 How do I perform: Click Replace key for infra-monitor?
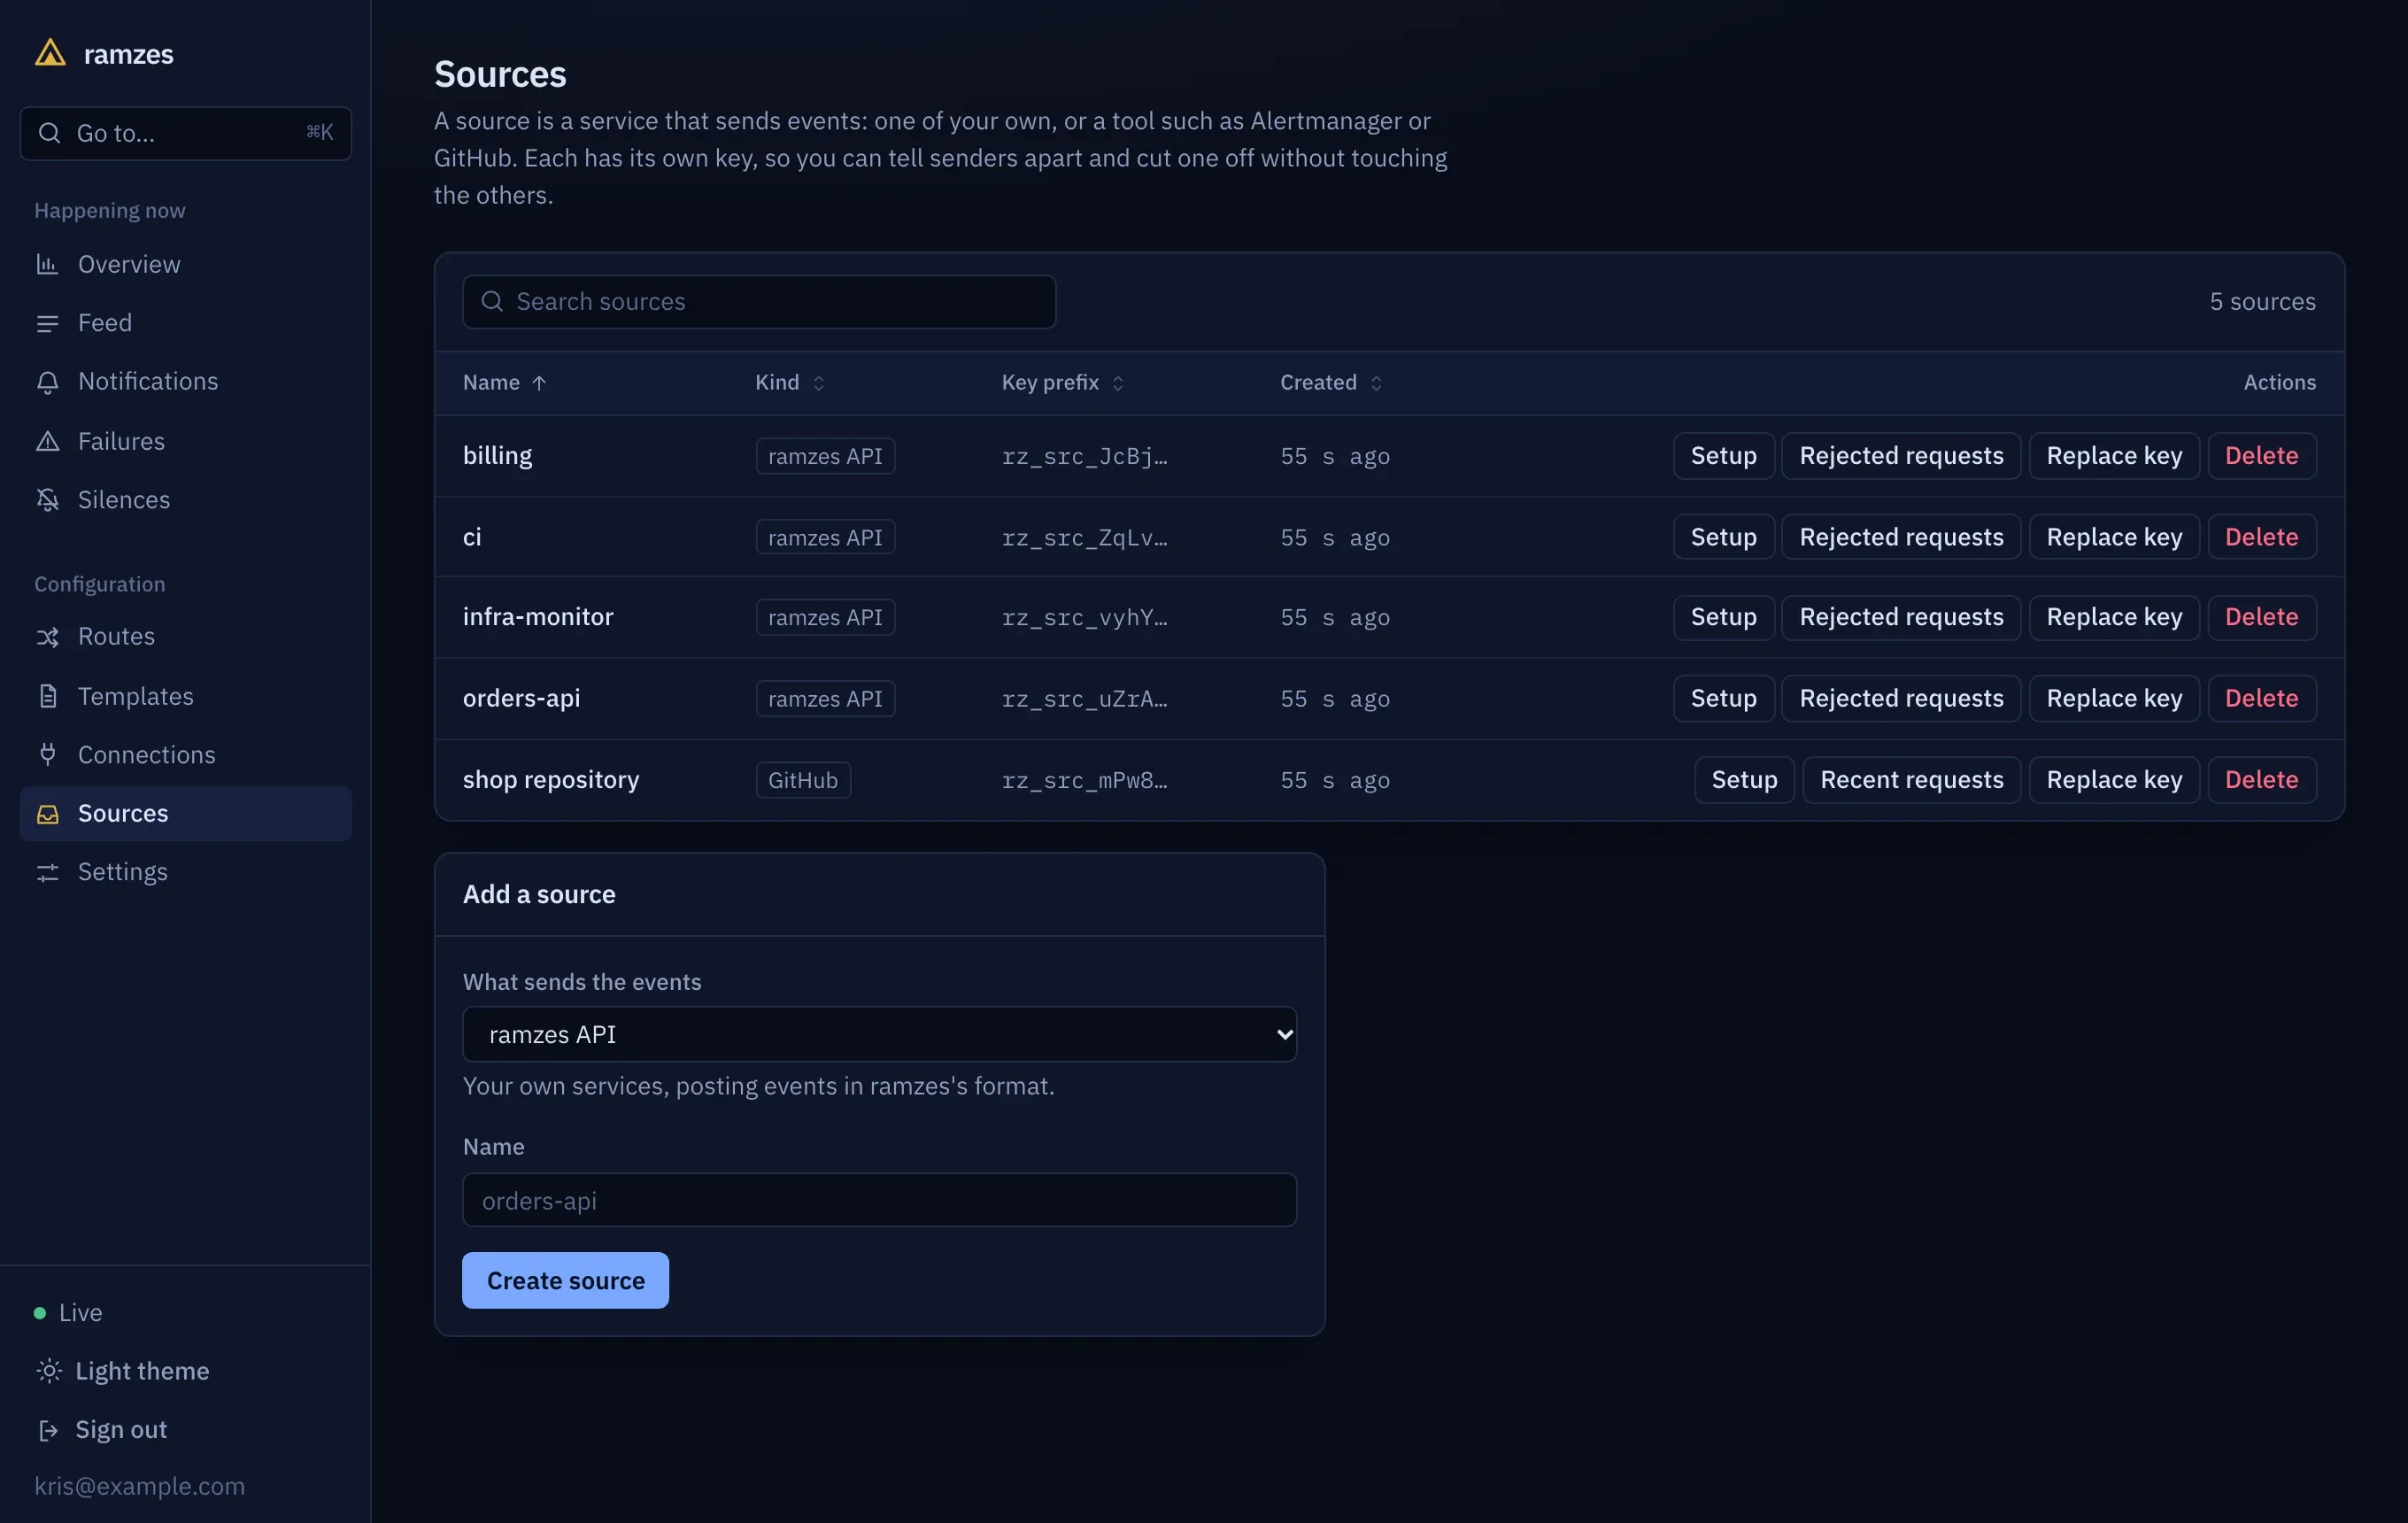pos(2114,617)
